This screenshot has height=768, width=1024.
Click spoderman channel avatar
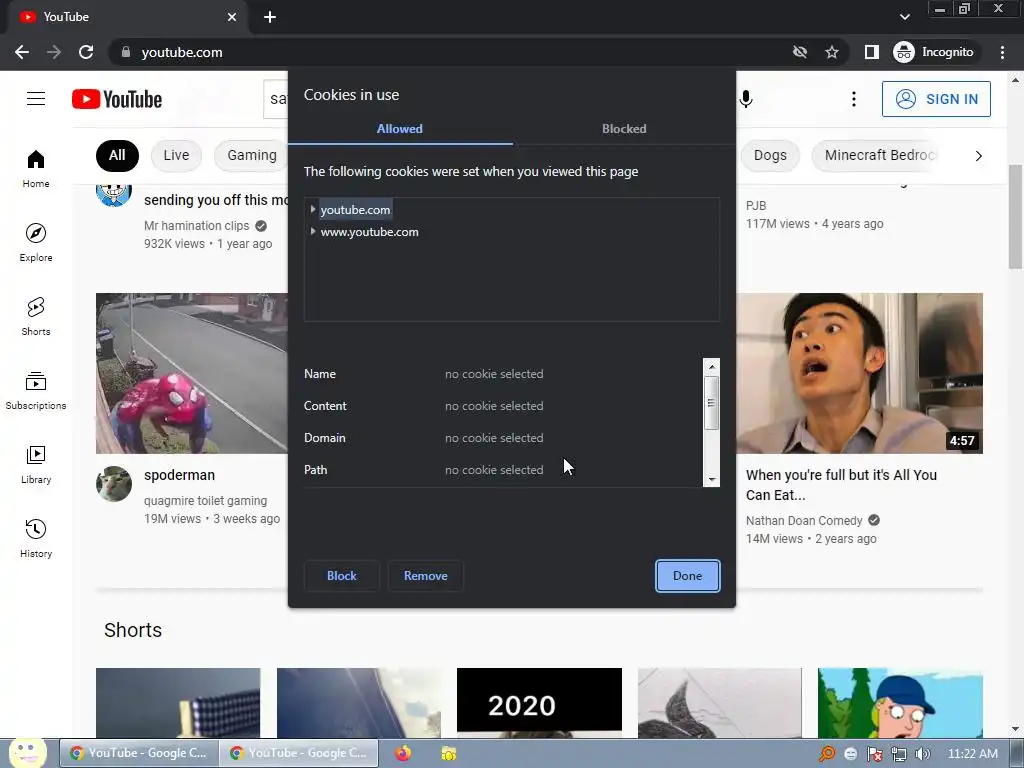(114, 484)
